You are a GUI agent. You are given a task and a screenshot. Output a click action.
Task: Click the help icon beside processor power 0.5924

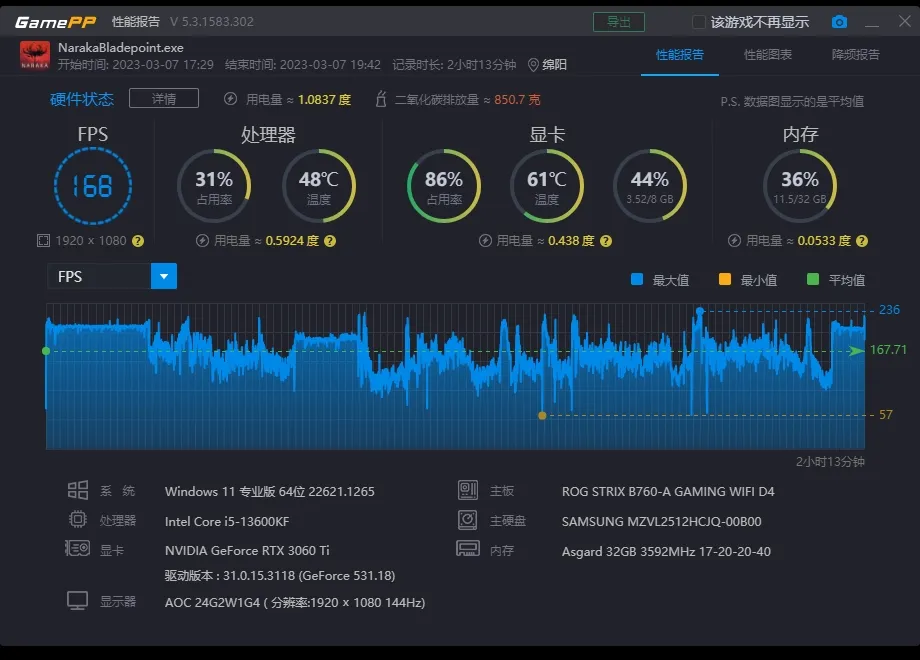pos(330,241)
